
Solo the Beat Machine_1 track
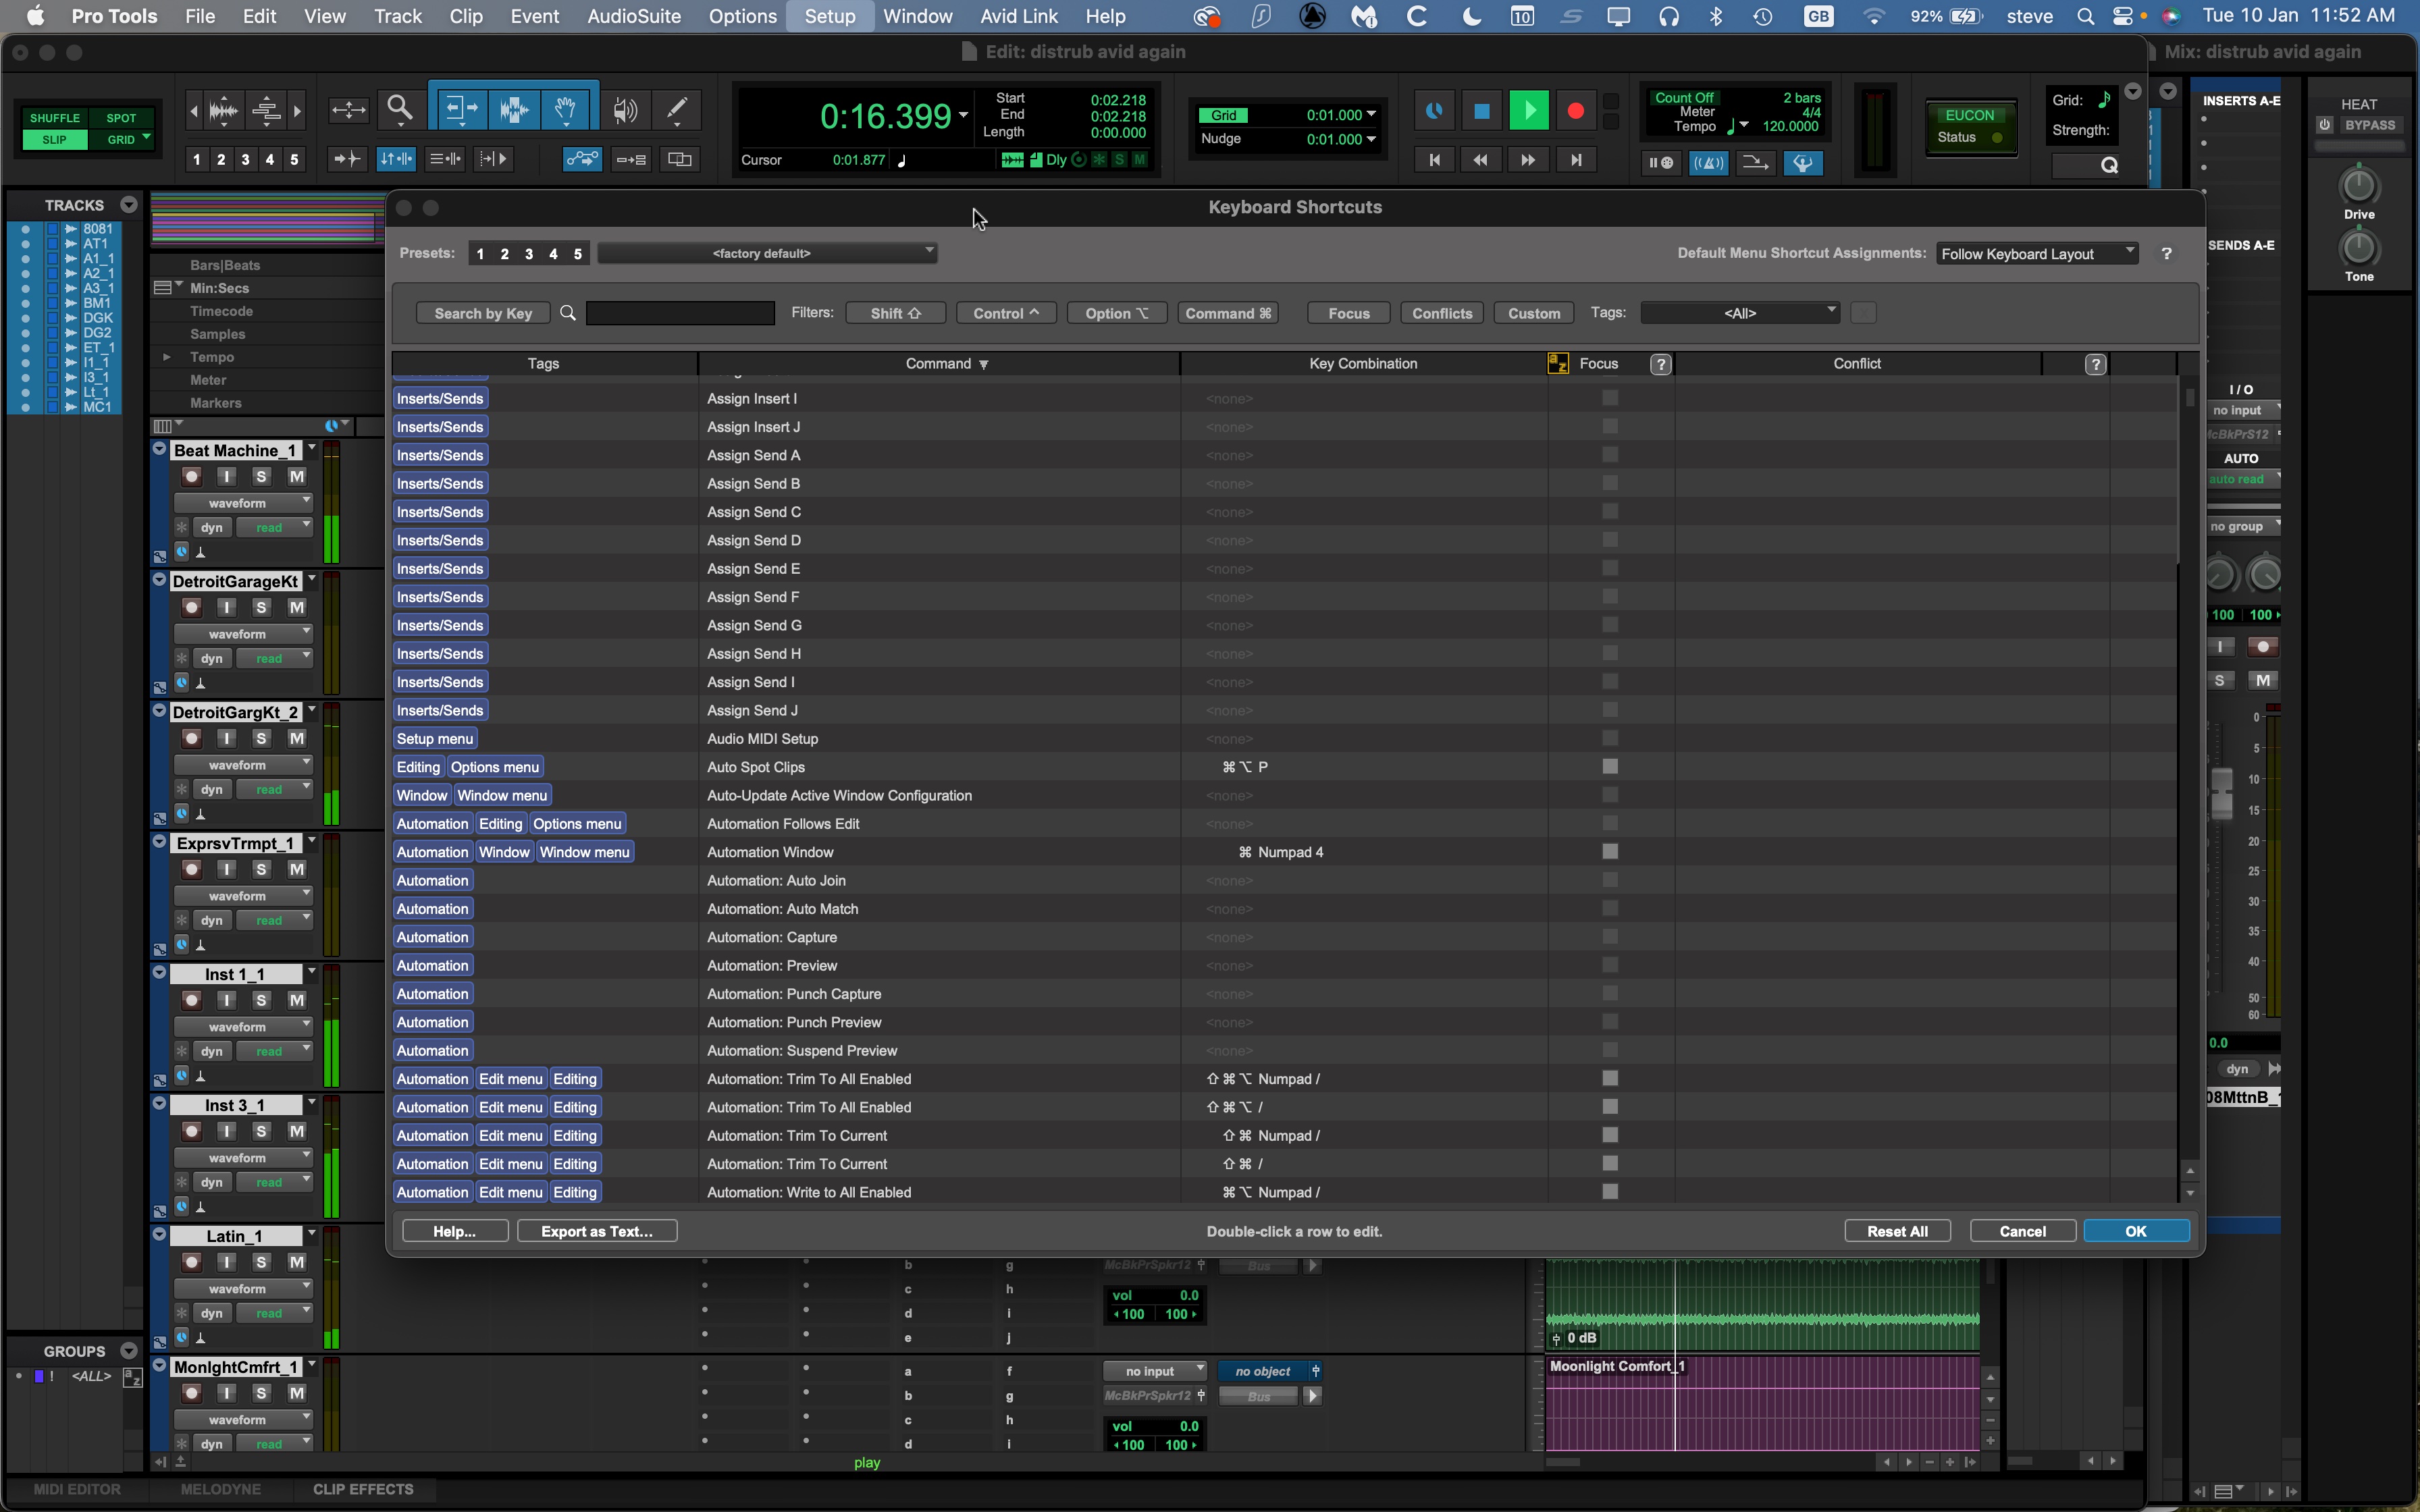(x=261, y=476)
